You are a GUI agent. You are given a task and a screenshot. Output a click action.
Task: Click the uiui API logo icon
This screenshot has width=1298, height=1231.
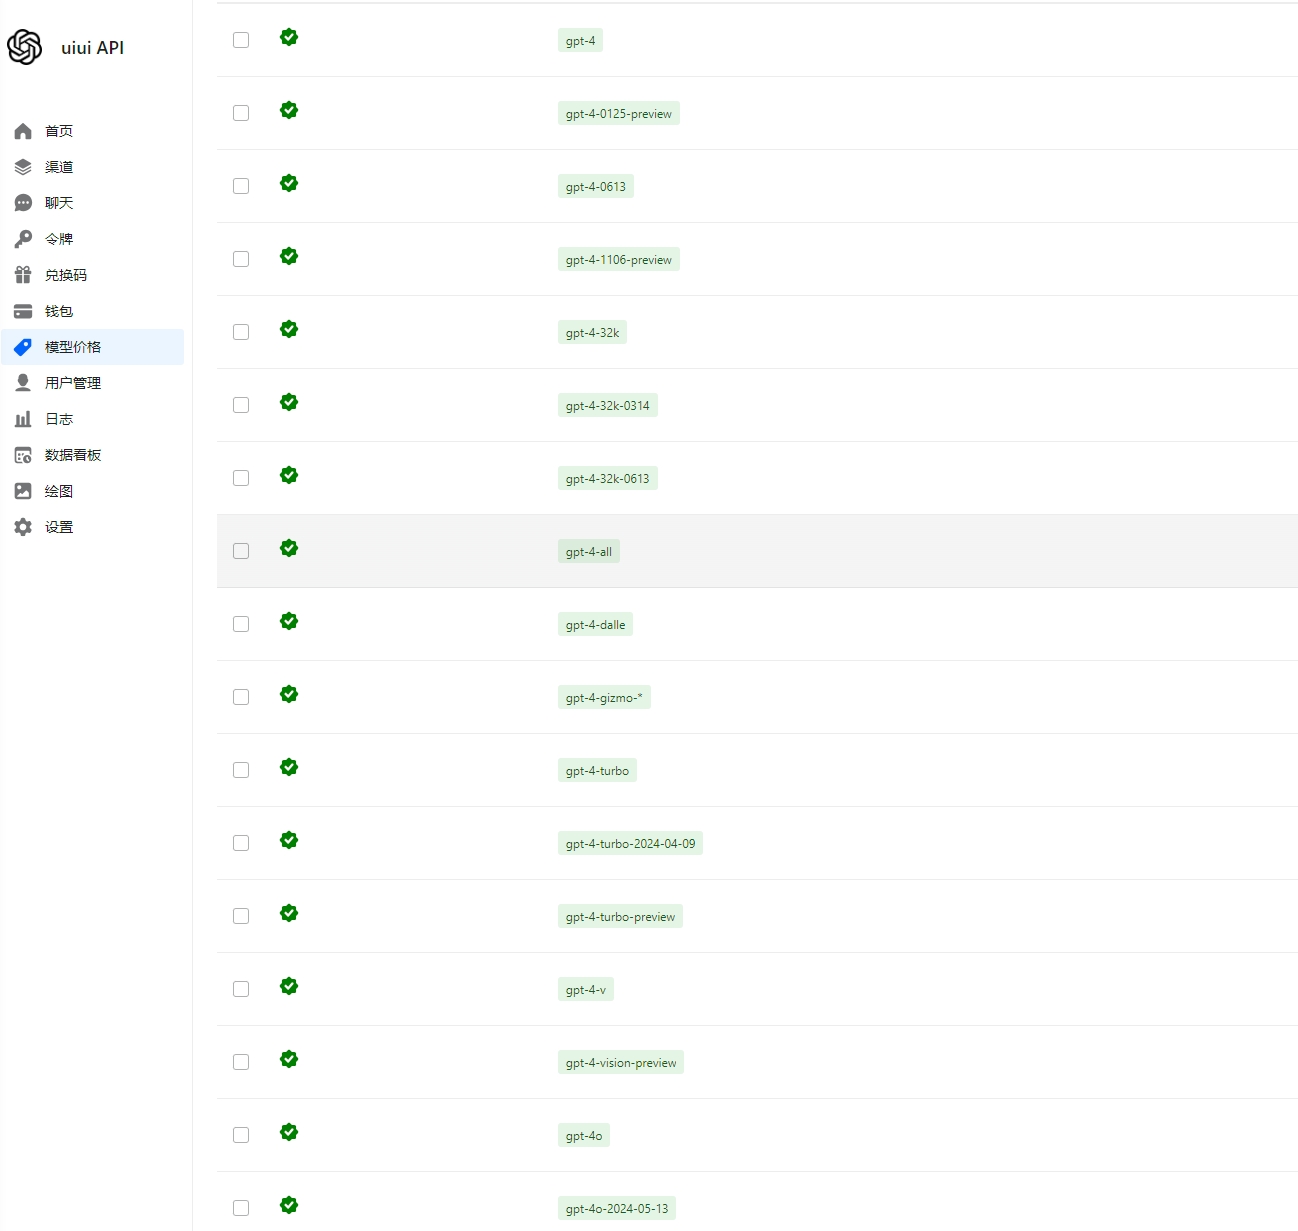pyautogui.click(x=24, y=47)
